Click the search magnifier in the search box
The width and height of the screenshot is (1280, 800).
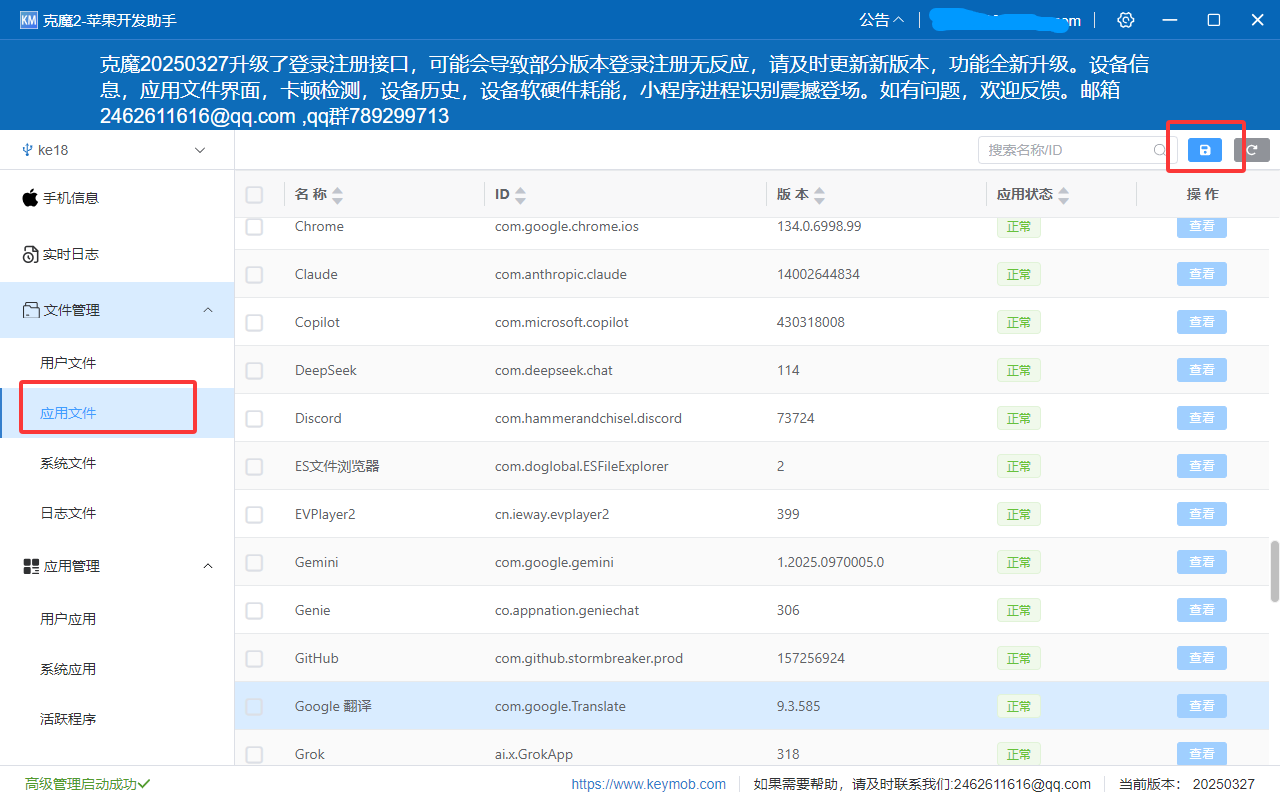pyautogui.click(x=1160, y=149)
